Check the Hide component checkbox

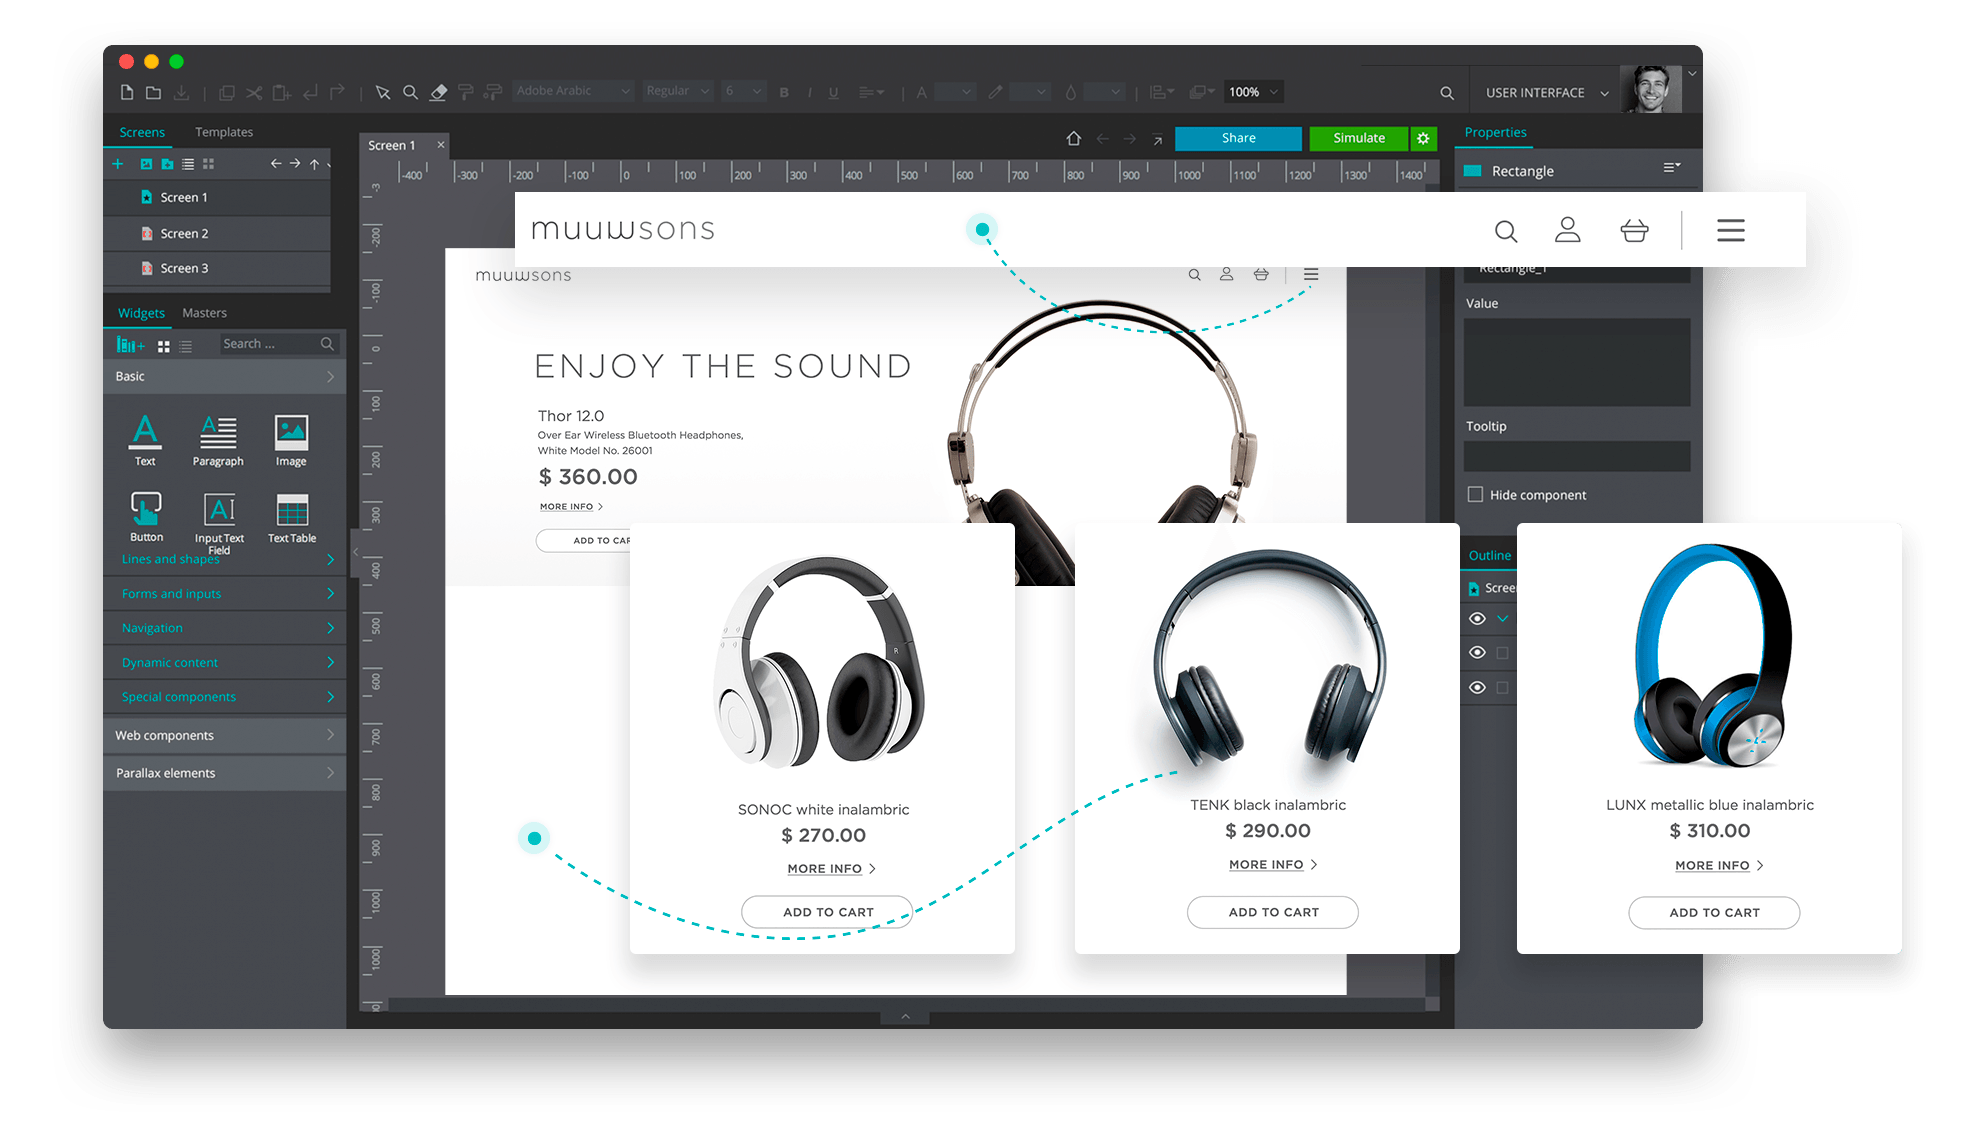pyautogui.click(x=1475, y=494)
